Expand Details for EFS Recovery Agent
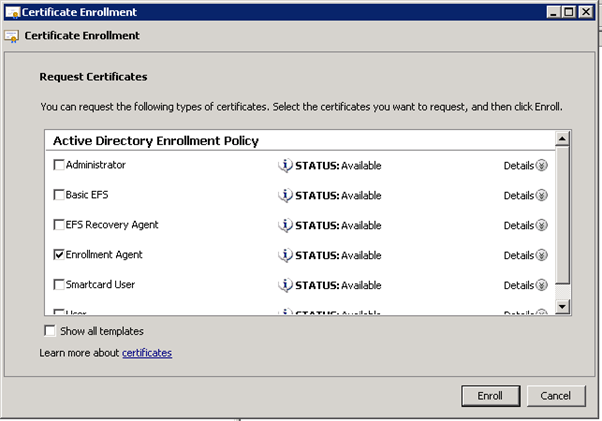This screenshot has height=421, width=602. pos(526,226)
